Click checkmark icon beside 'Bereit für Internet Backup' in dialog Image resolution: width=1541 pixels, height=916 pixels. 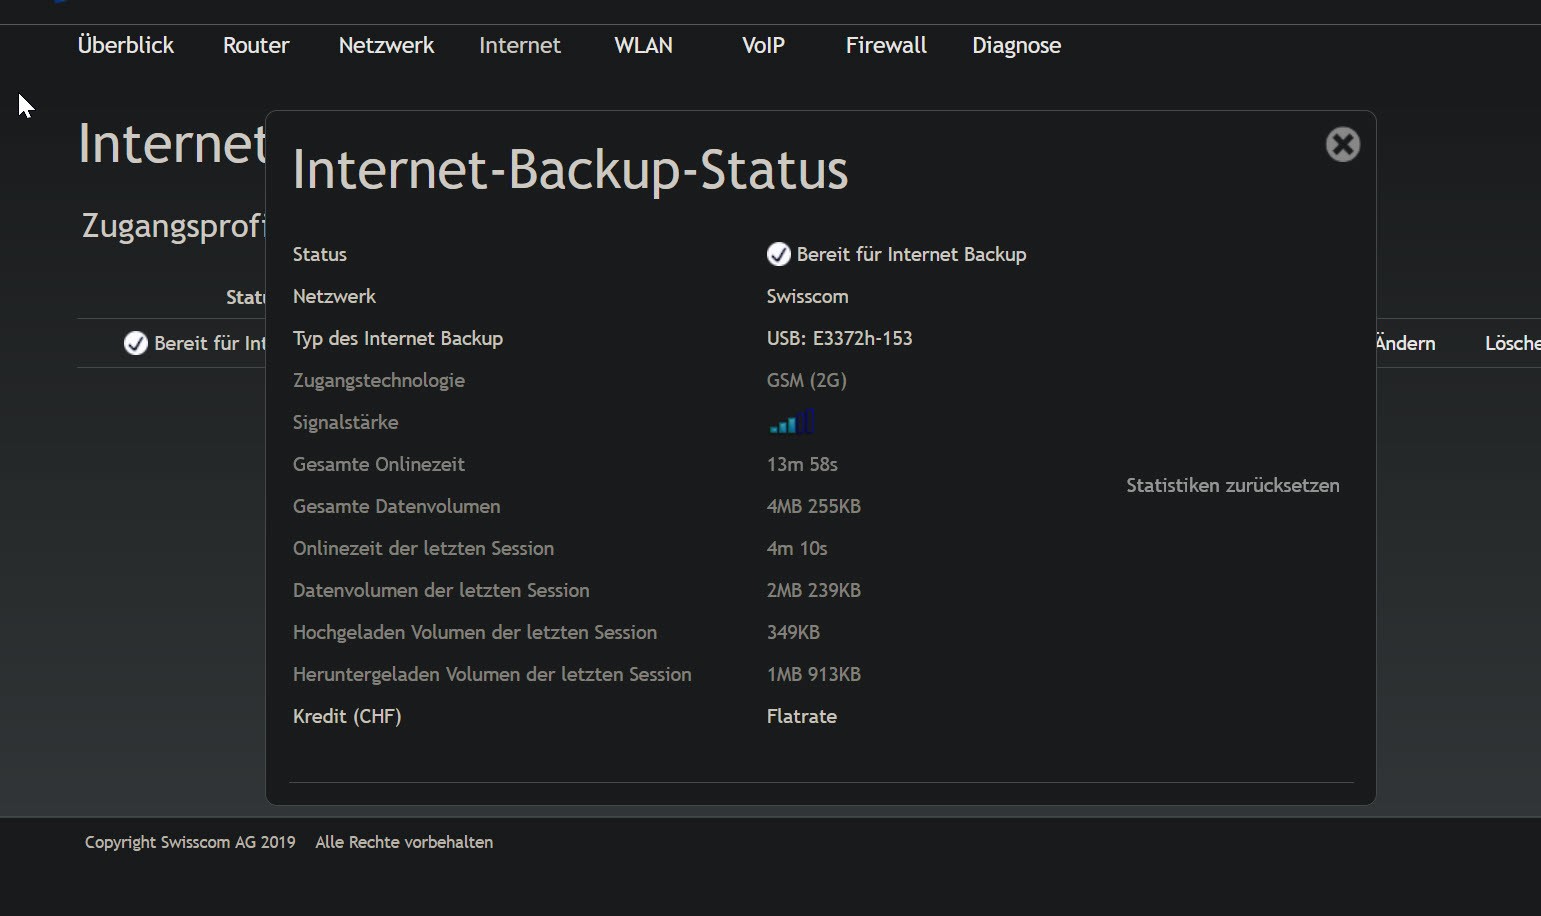click(x=778, y=255)
